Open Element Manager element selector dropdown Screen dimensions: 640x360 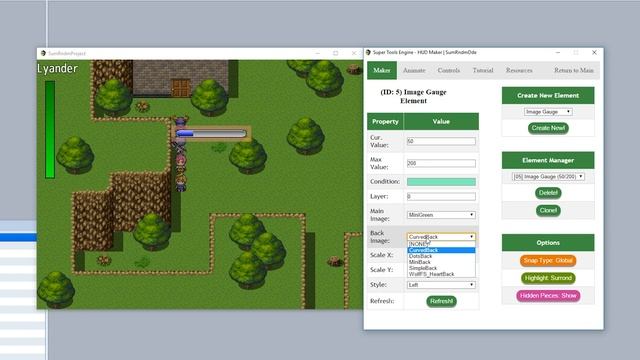(x=548, y=177)
